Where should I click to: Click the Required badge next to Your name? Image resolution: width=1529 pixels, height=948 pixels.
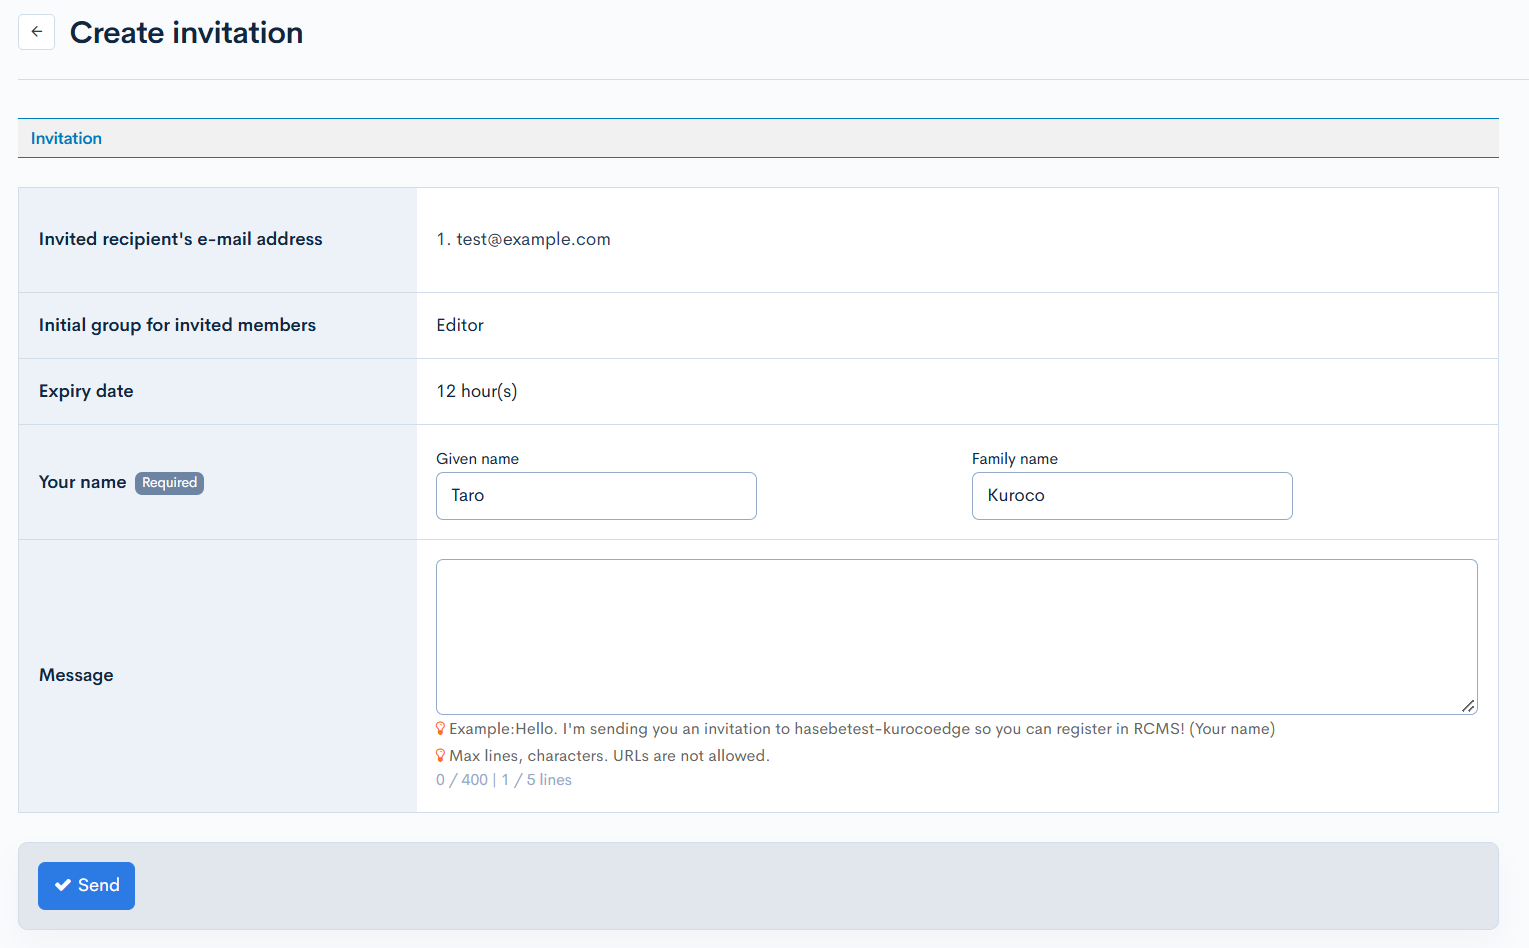(x=169, y=483)
